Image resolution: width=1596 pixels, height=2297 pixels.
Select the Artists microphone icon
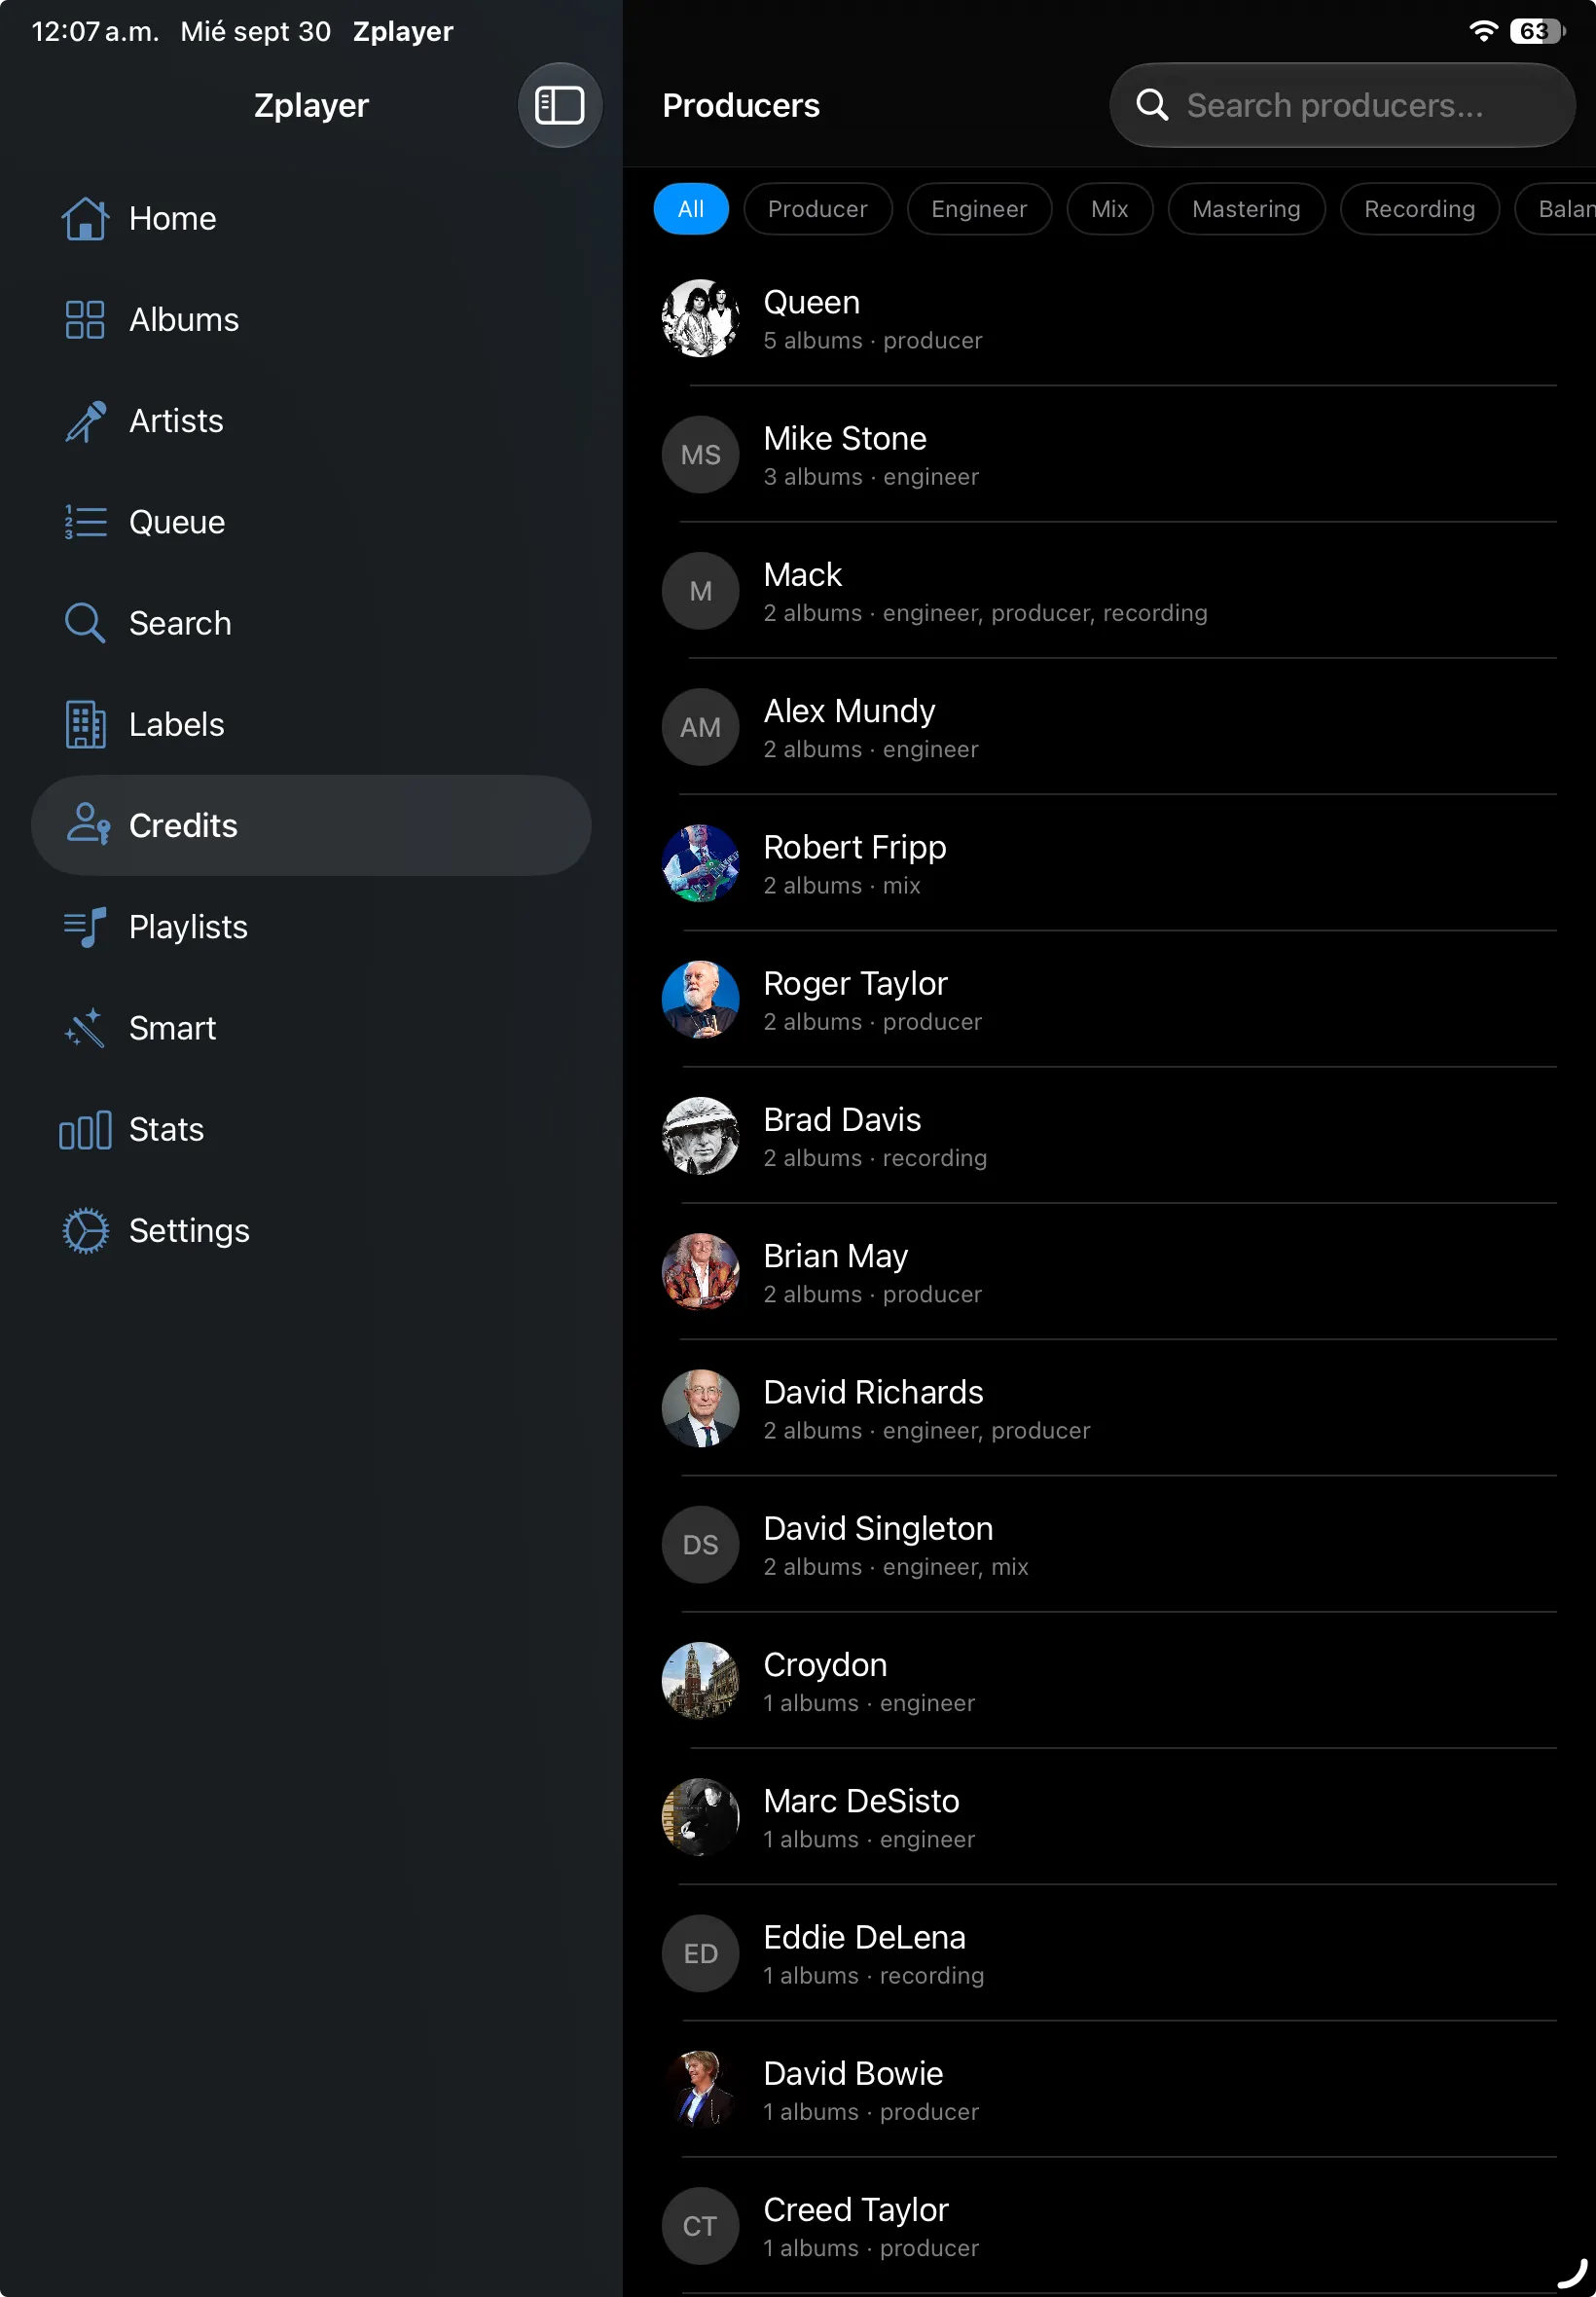point(85,421)
